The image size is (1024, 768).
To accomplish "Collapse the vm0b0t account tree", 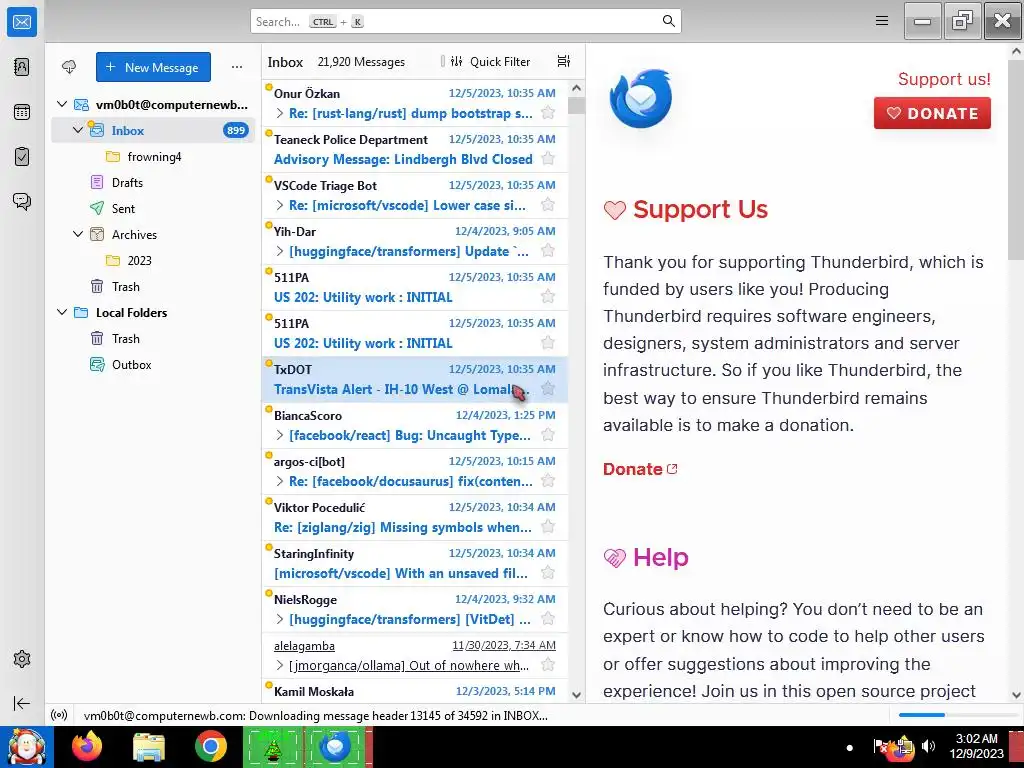I will pyautogui.click(x=62, y=104).
